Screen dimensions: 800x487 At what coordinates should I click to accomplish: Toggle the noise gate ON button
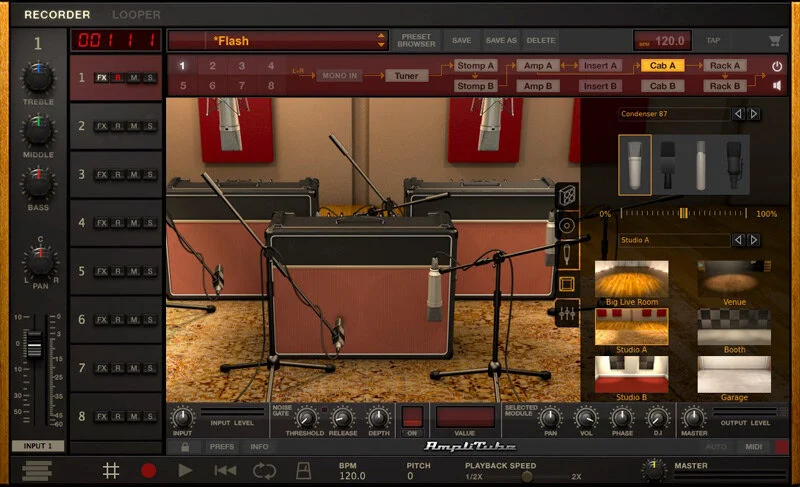coord(412,417)
